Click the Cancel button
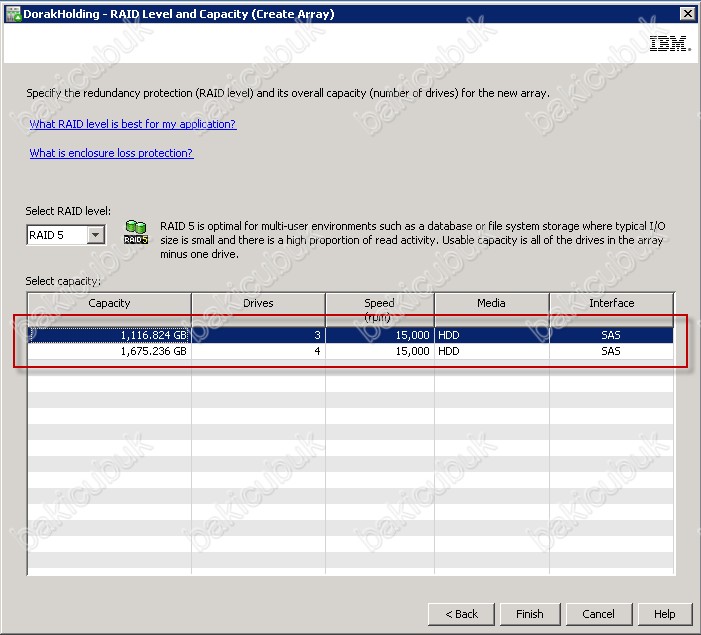This screenshot has width=701, height=635. 599,614
